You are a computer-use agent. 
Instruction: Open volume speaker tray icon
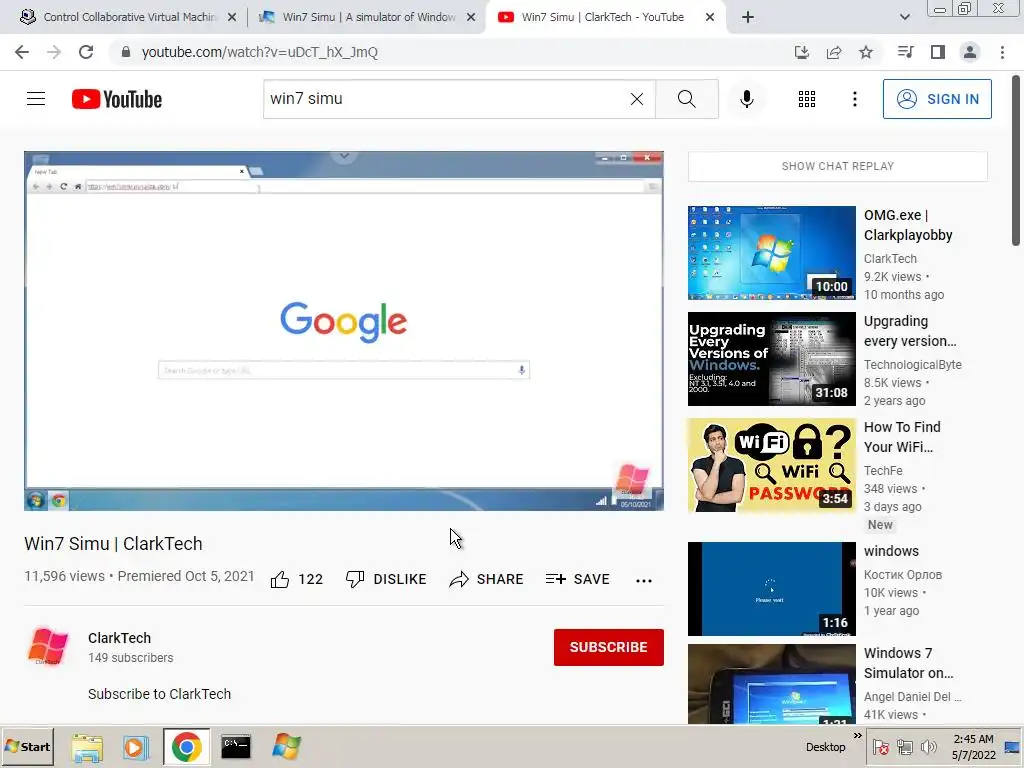pyautogui.click(x=928, y=747)
